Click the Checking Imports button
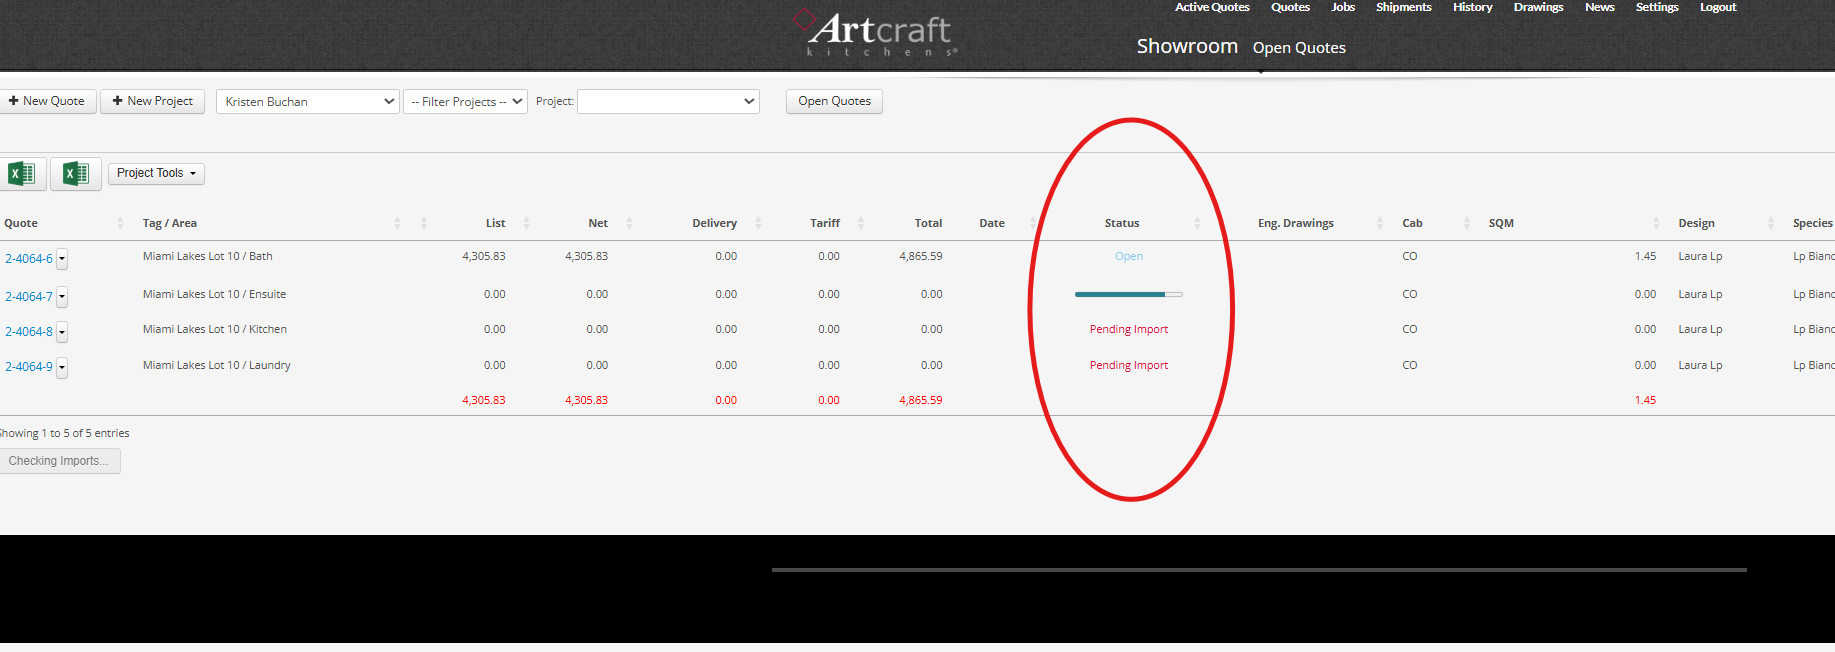The width and height of the screenshot is (1835, 652). [x=59, y=461]
